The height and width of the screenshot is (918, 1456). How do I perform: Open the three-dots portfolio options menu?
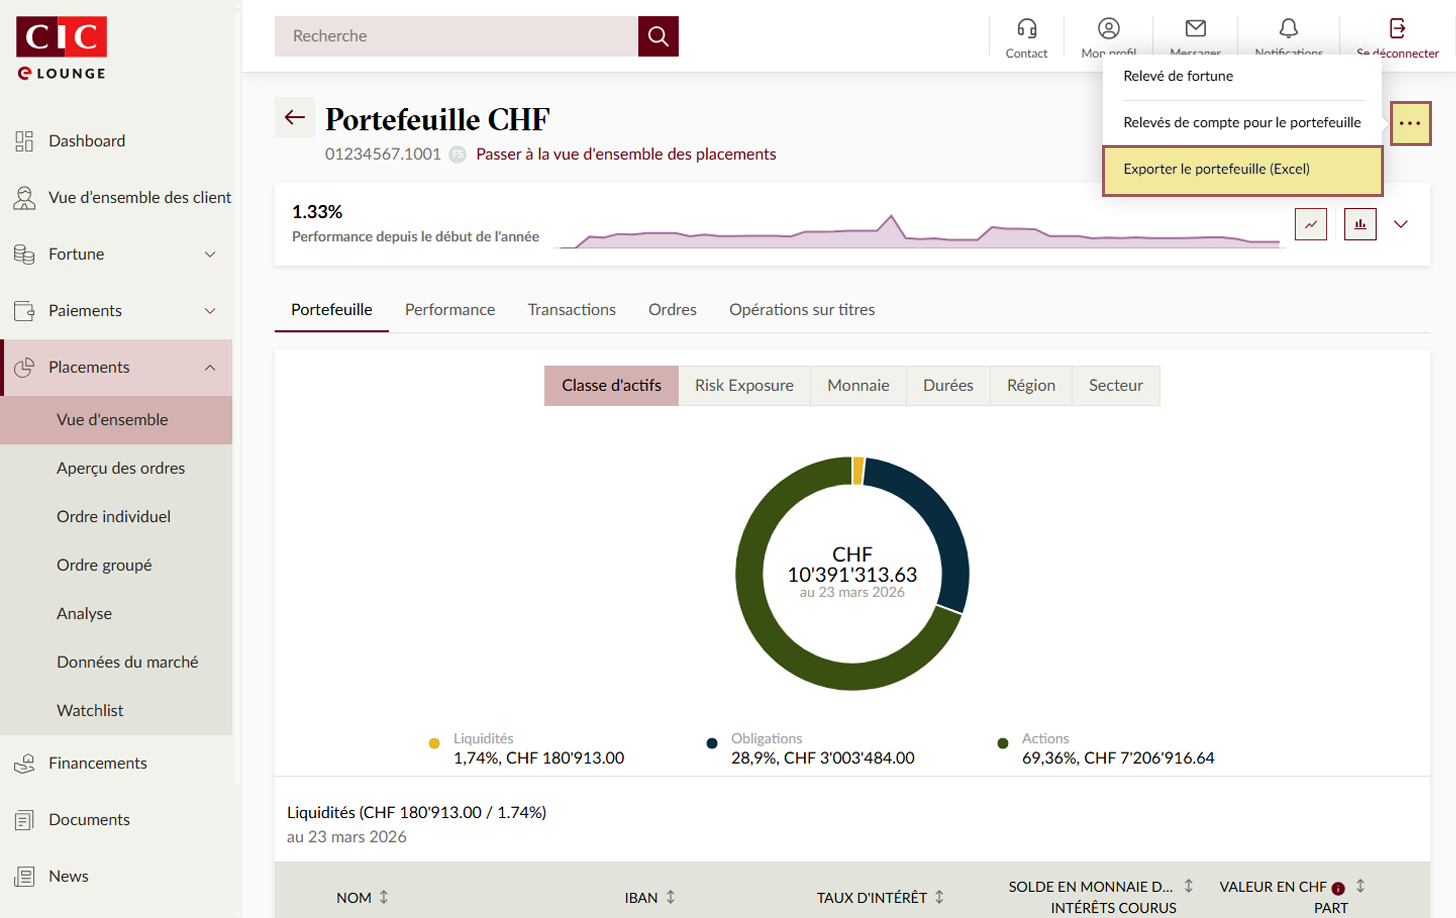[x=1410, y=124]
